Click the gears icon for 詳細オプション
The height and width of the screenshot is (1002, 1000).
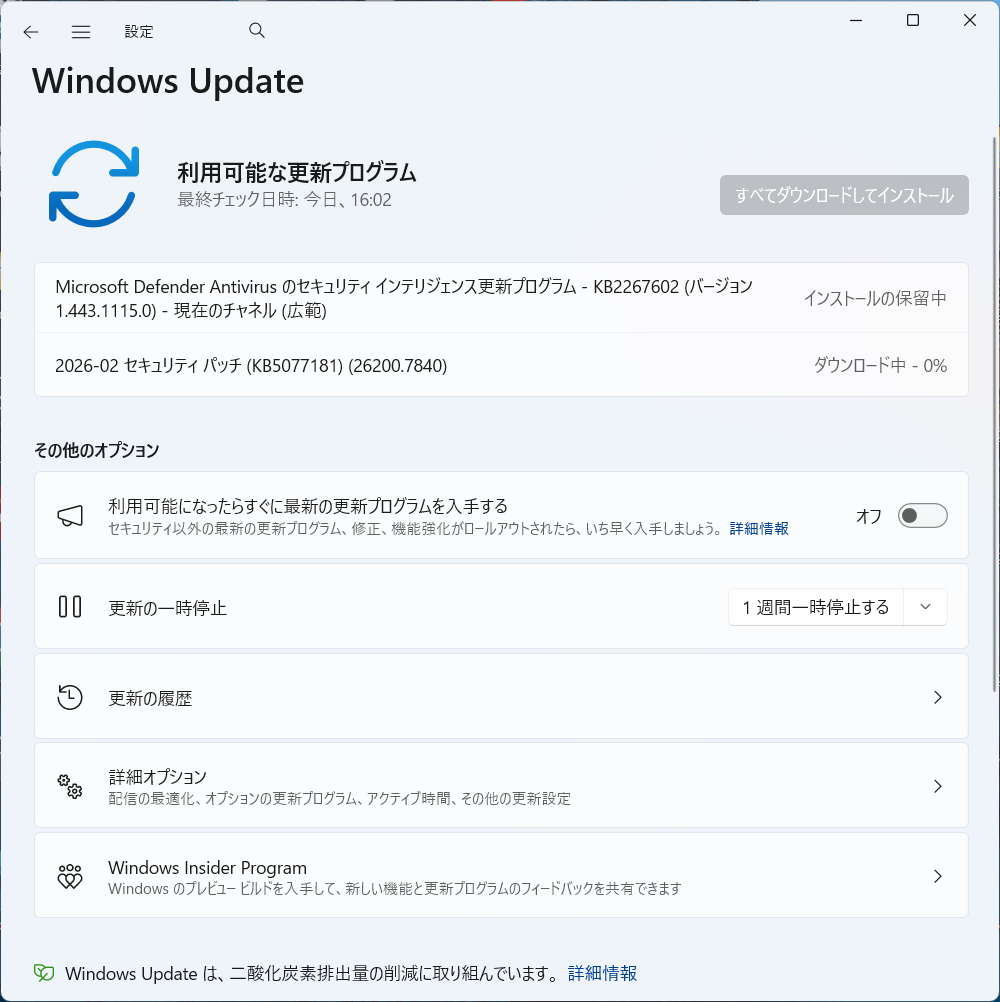click(x=70, y=786)
